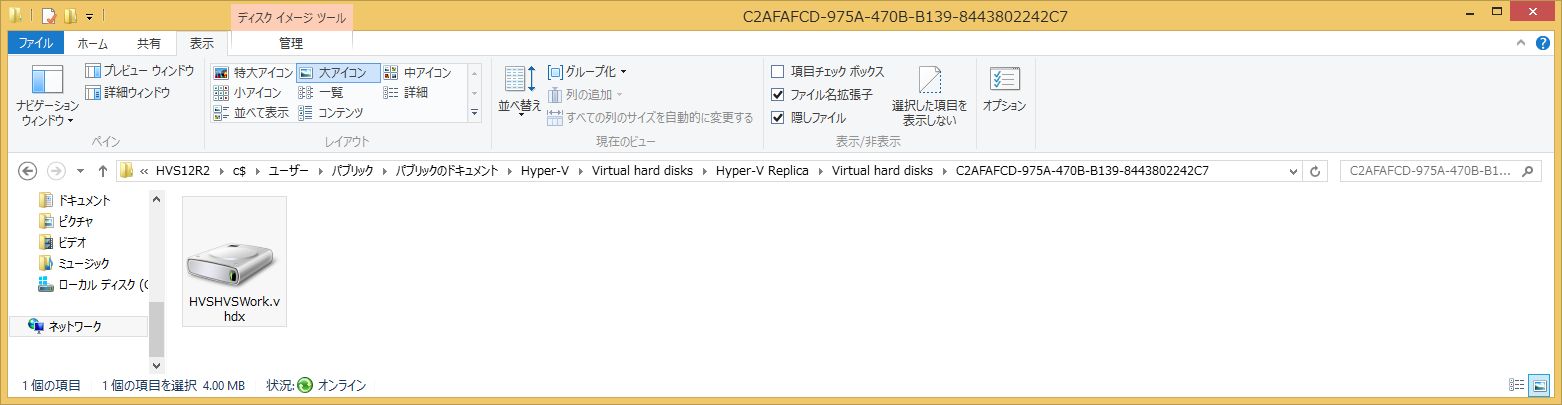Image resolution: width=1562 pixels, height=405 pixels.
Task: Switch to large thumbnails via status bar icon
Action: point(1540,385)
